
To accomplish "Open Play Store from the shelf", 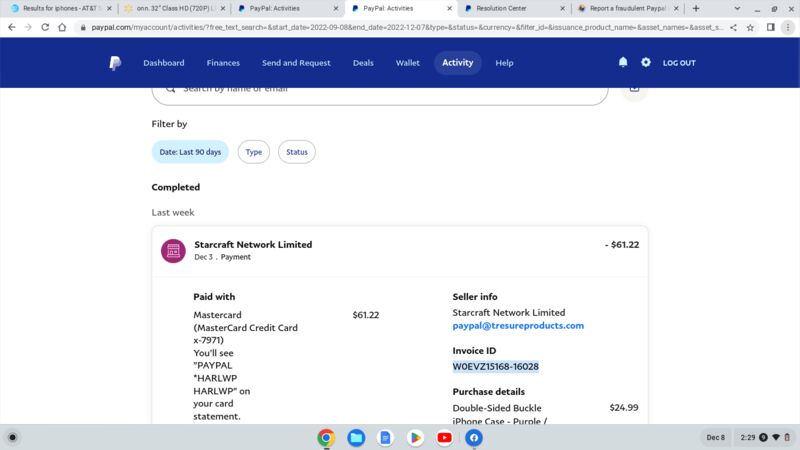I will coord(415,438).
